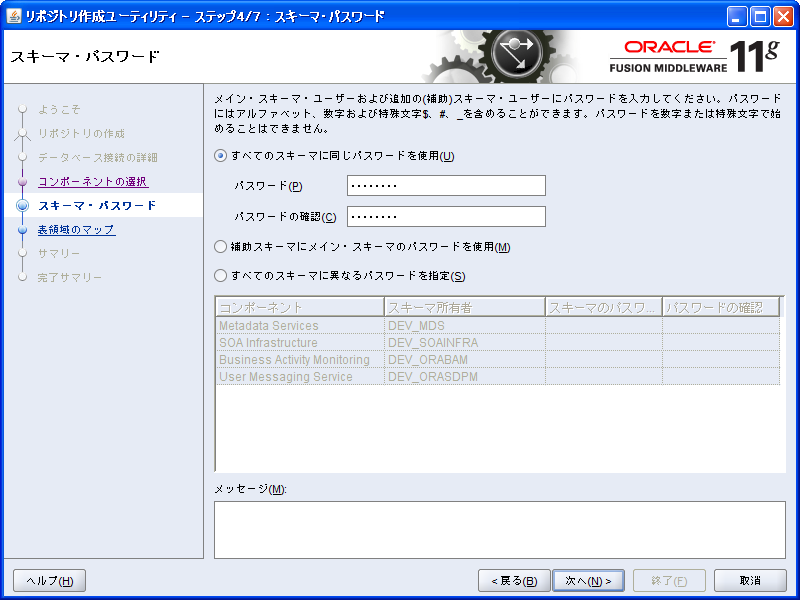Click the ヘルプ button
Image resolution: width=800 pixels, height=600 pixels.
coord(47,579)
